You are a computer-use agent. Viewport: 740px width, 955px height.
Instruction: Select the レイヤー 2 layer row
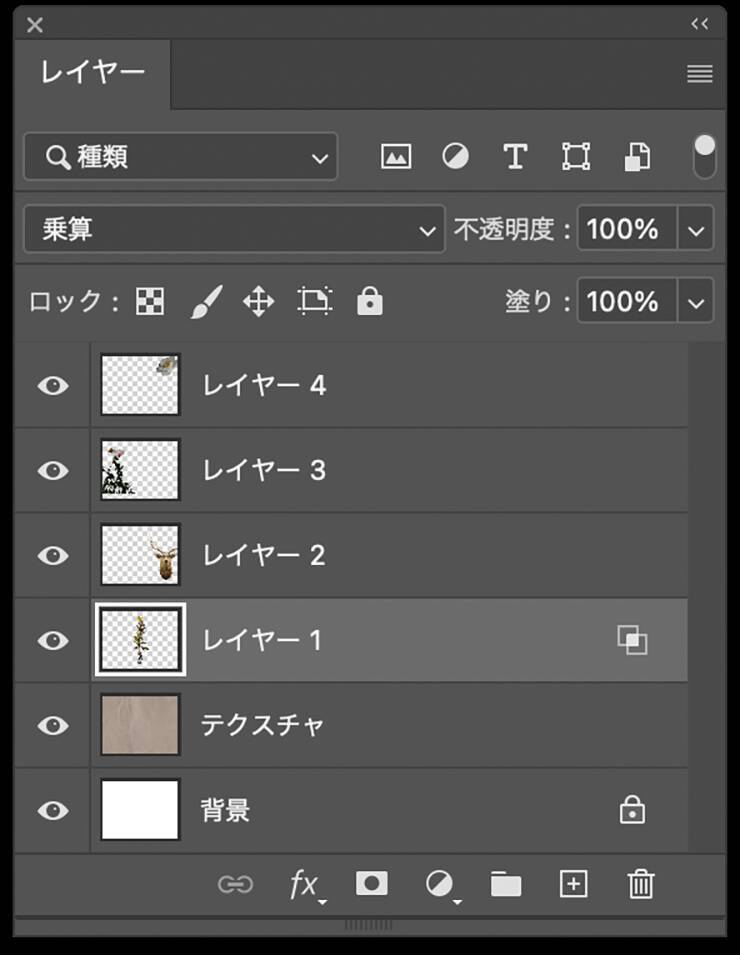click(400, 555)
